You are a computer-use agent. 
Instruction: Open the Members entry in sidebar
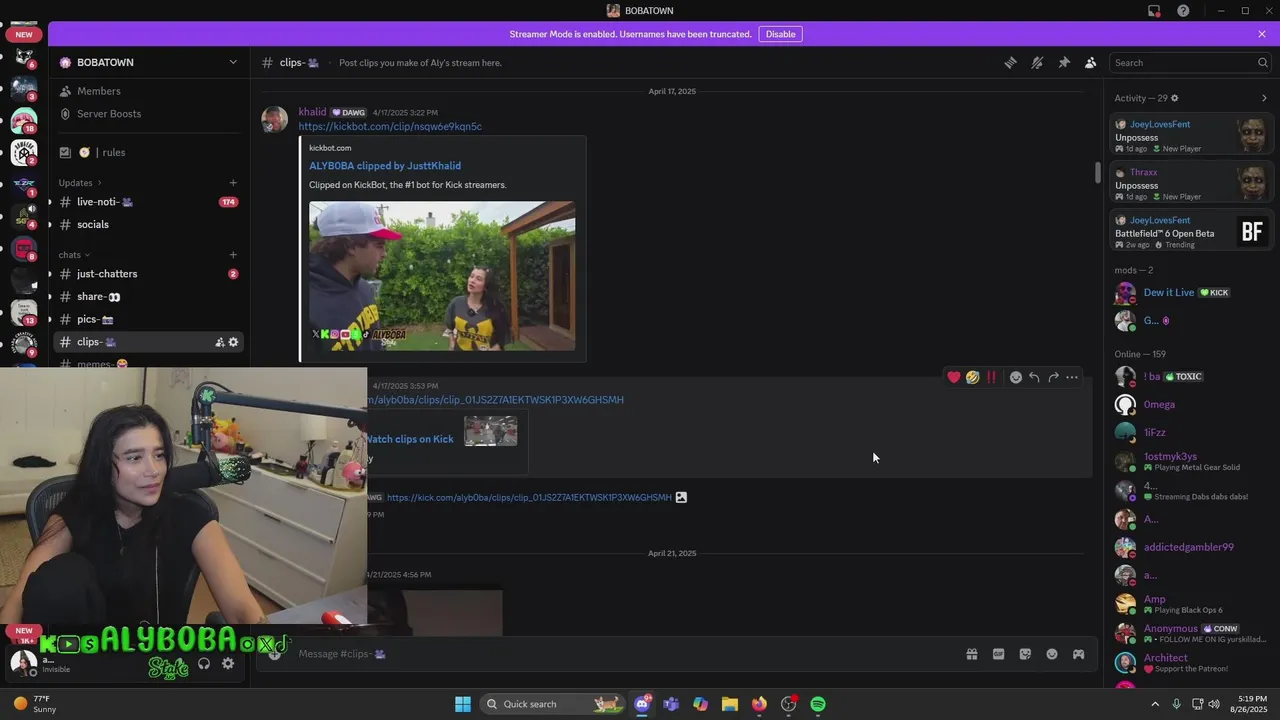click(x=150, y=91)
